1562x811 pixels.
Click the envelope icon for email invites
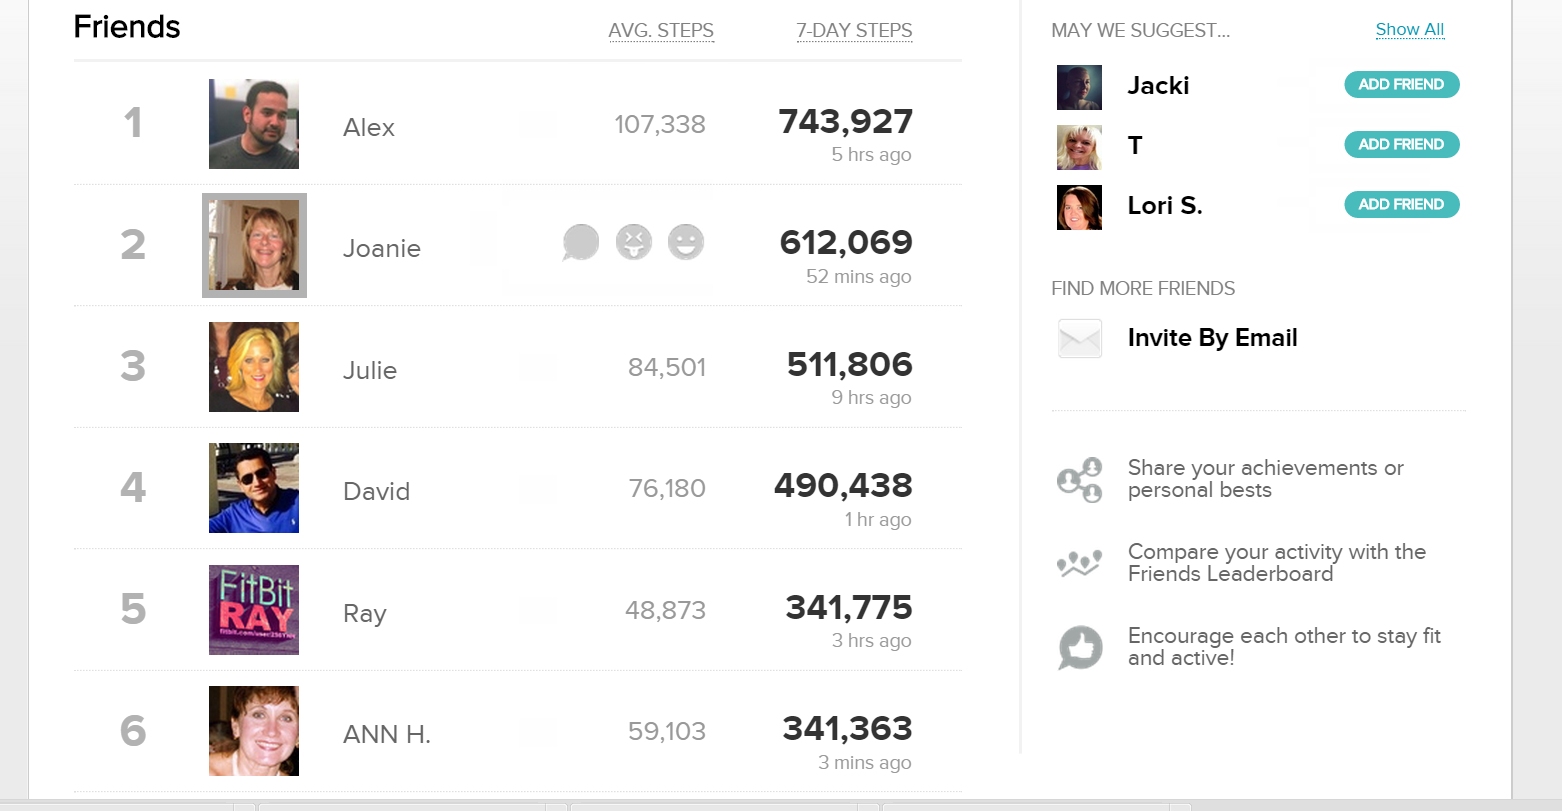(1080, 339)
